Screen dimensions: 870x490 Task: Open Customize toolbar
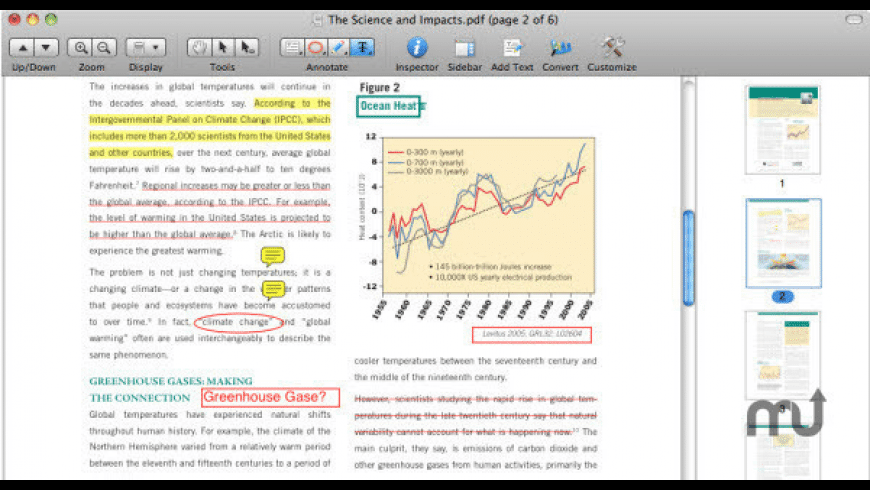click(x=612, y=48)
